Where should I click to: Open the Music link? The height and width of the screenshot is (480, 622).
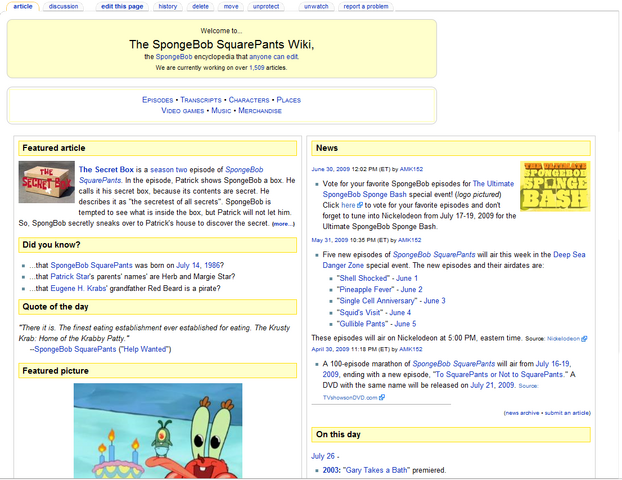[221, 111]
